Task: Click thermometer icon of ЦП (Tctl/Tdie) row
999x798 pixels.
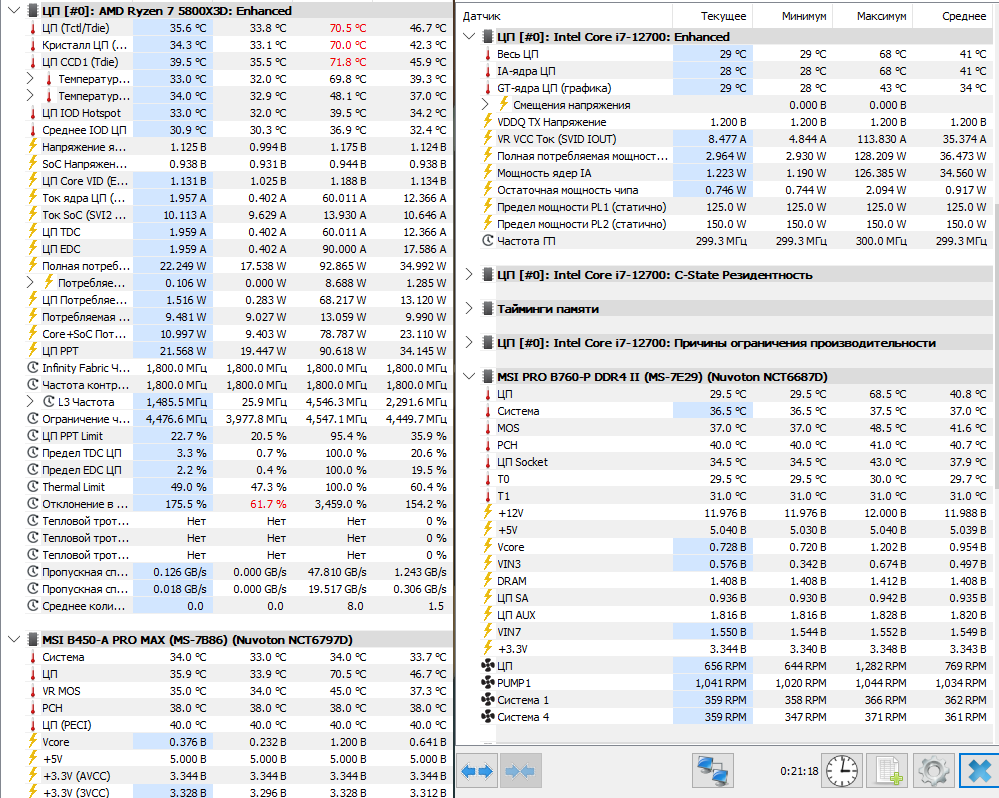Action: (33, 28)
